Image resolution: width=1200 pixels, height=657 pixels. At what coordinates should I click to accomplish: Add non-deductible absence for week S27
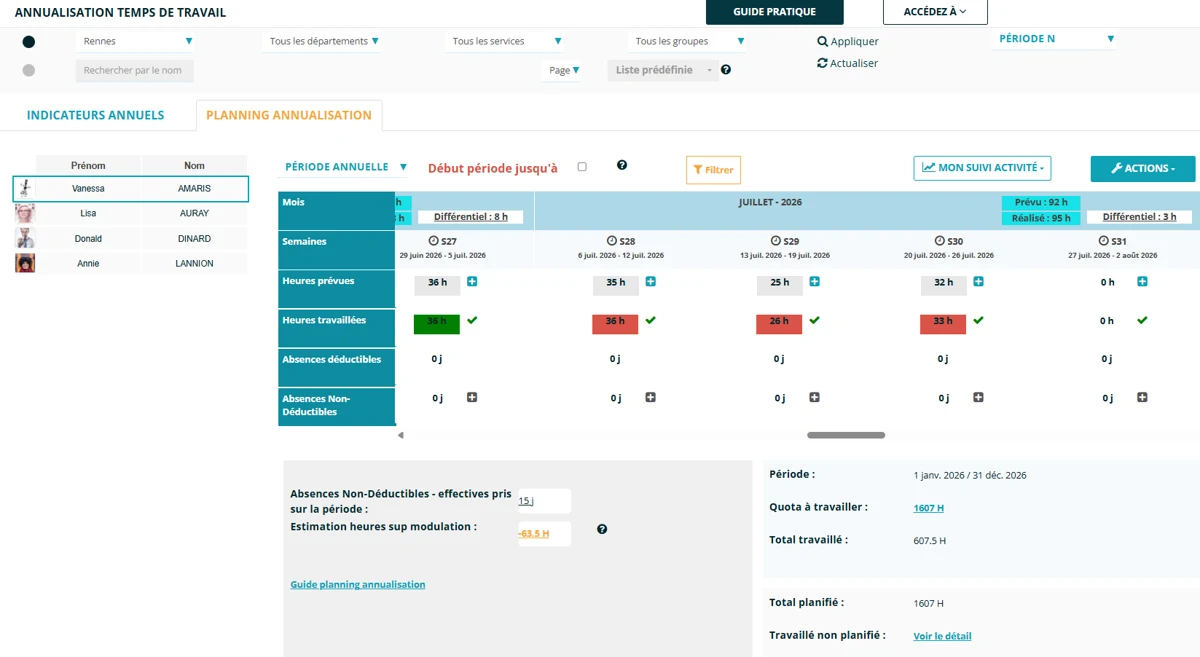[x=472, y=397]
